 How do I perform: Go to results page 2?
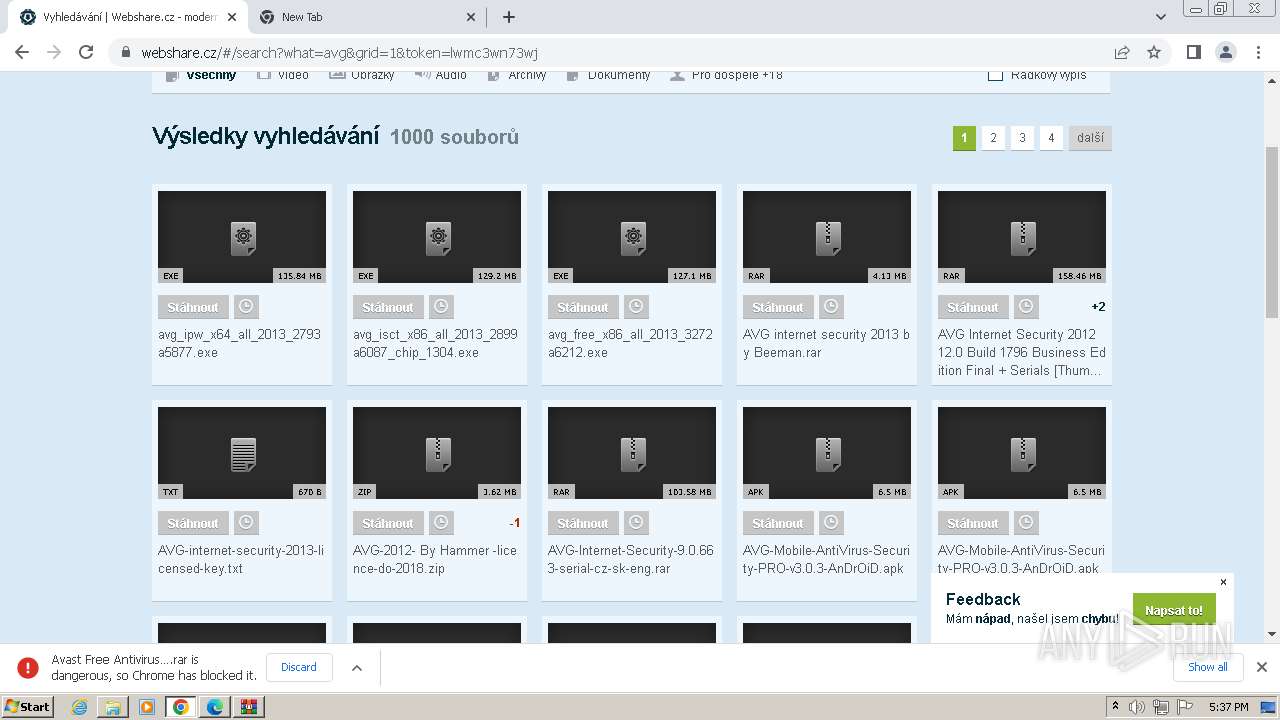coord(993,138)
